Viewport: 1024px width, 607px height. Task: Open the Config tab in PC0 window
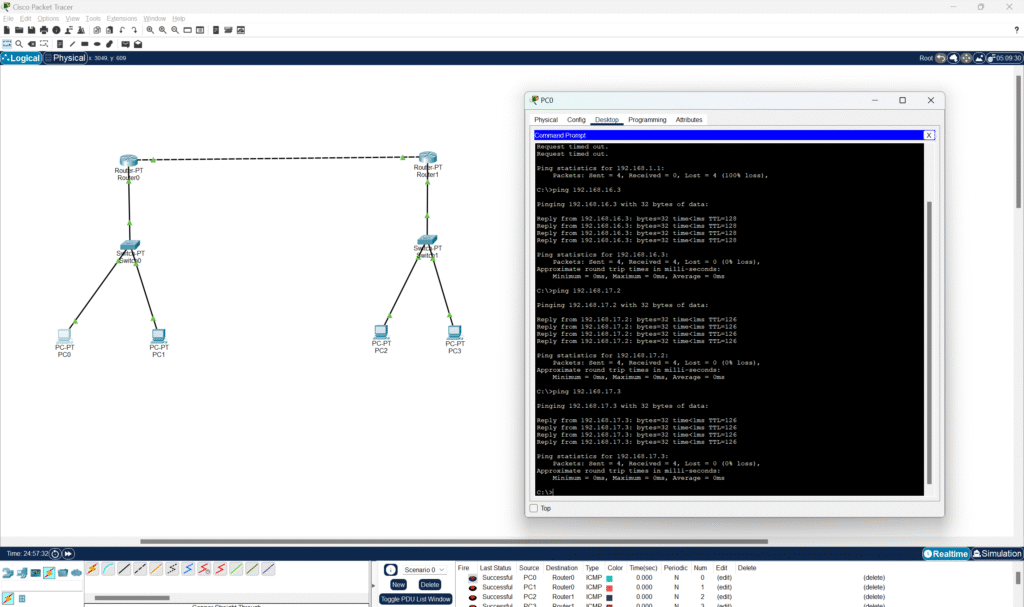tap(576, 120)
